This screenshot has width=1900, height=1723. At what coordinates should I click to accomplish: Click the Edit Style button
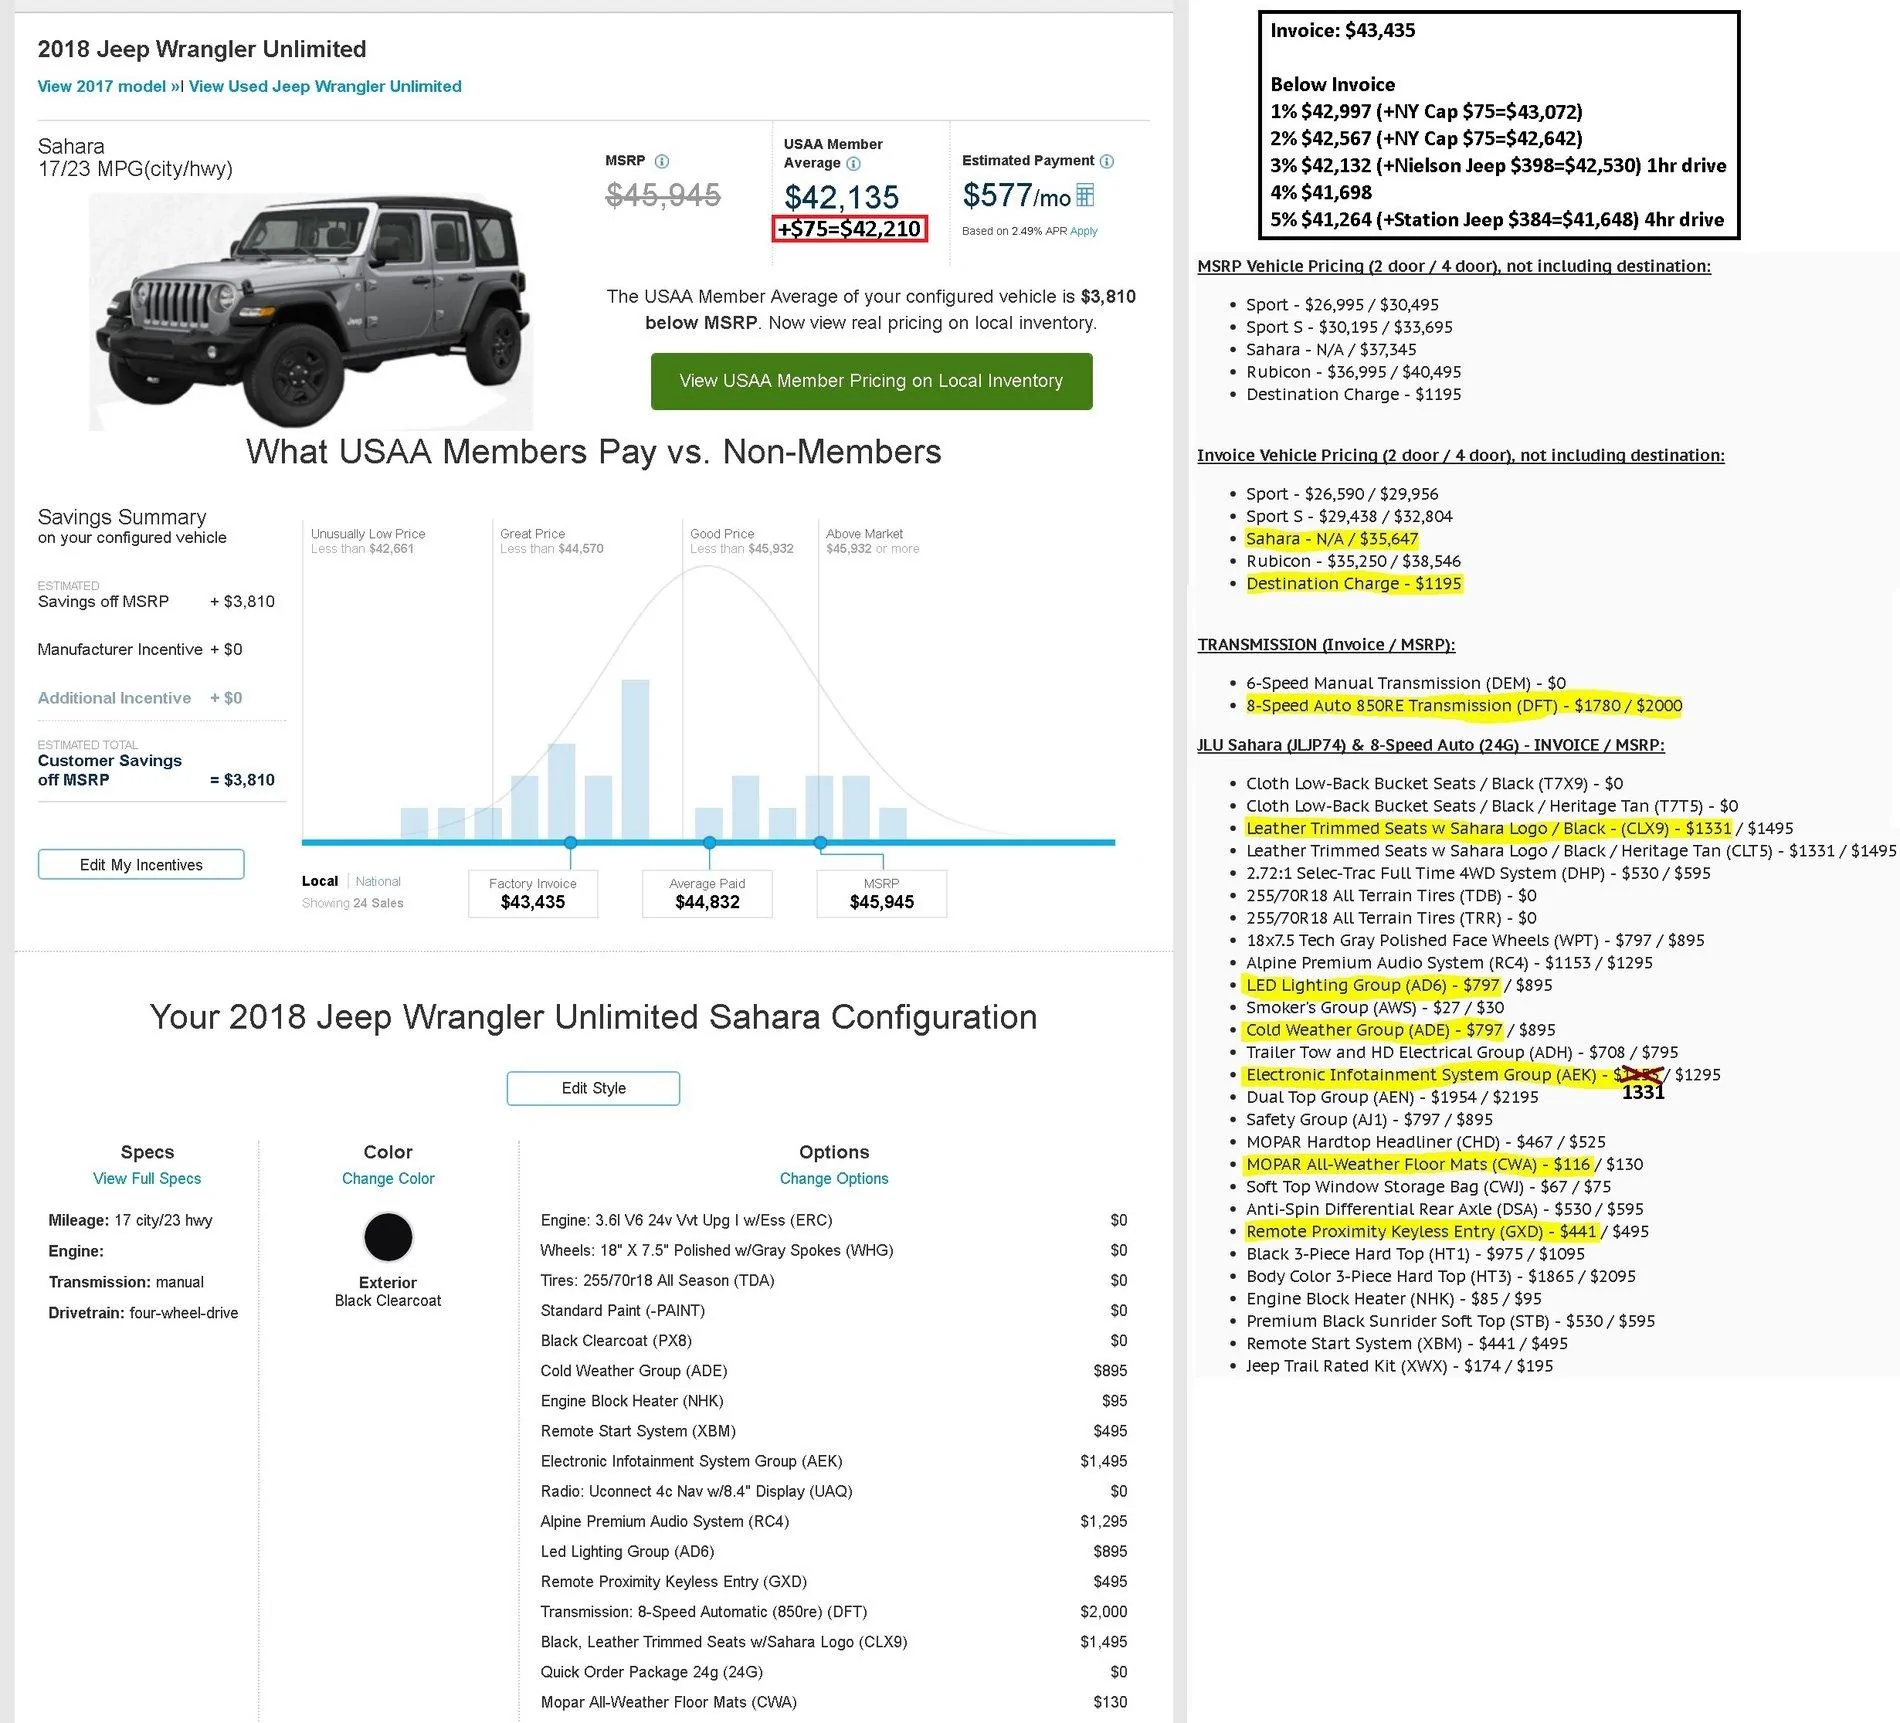[593, 1088]
